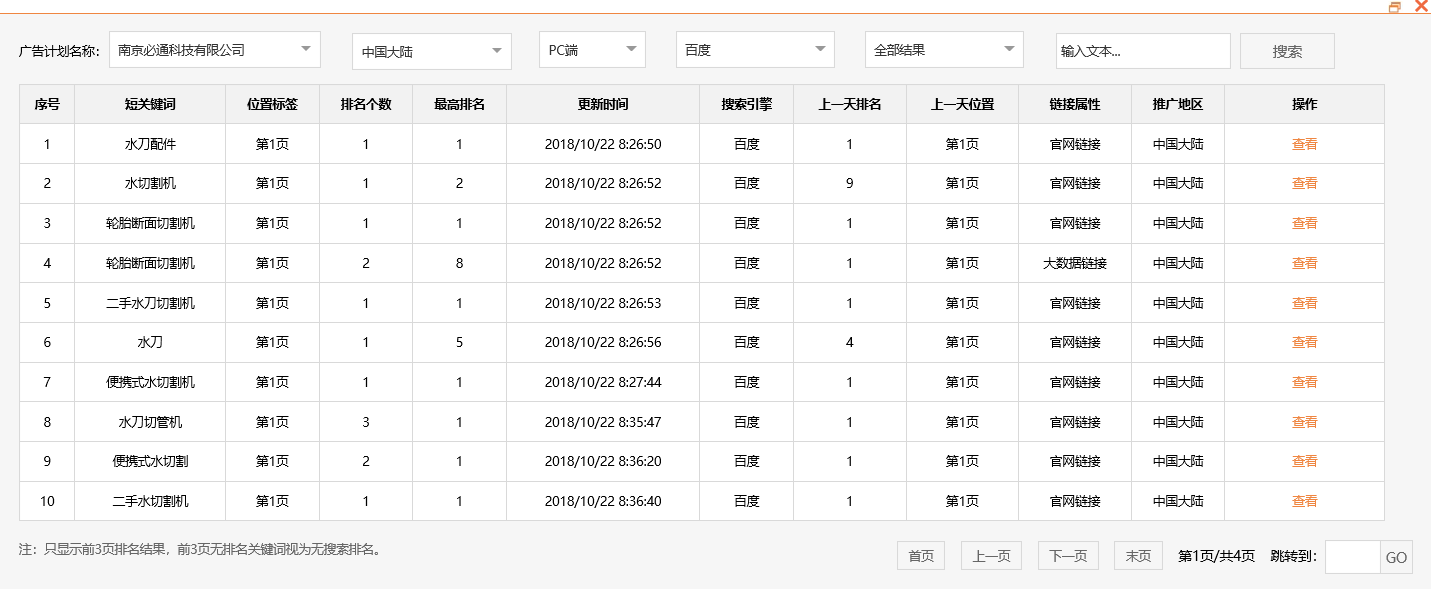The width and height of the screenshot is (1431, 589).
Task: Select the table row for keyword 水刀
Action: 600,342
